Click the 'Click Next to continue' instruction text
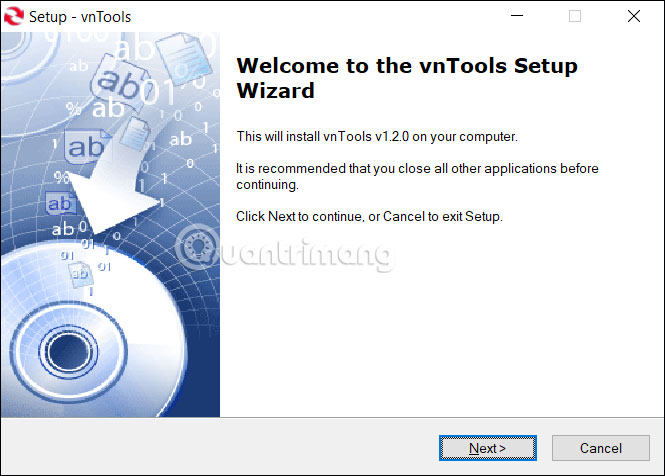This screenshot has width=665, height=476. [x=368, y=216]
